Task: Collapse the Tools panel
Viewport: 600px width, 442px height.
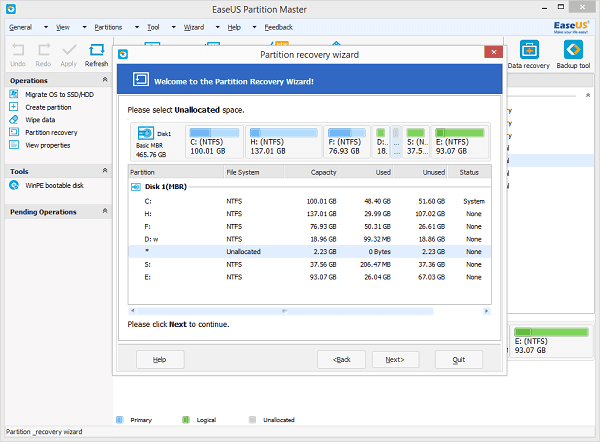Action: pos(105,170)
